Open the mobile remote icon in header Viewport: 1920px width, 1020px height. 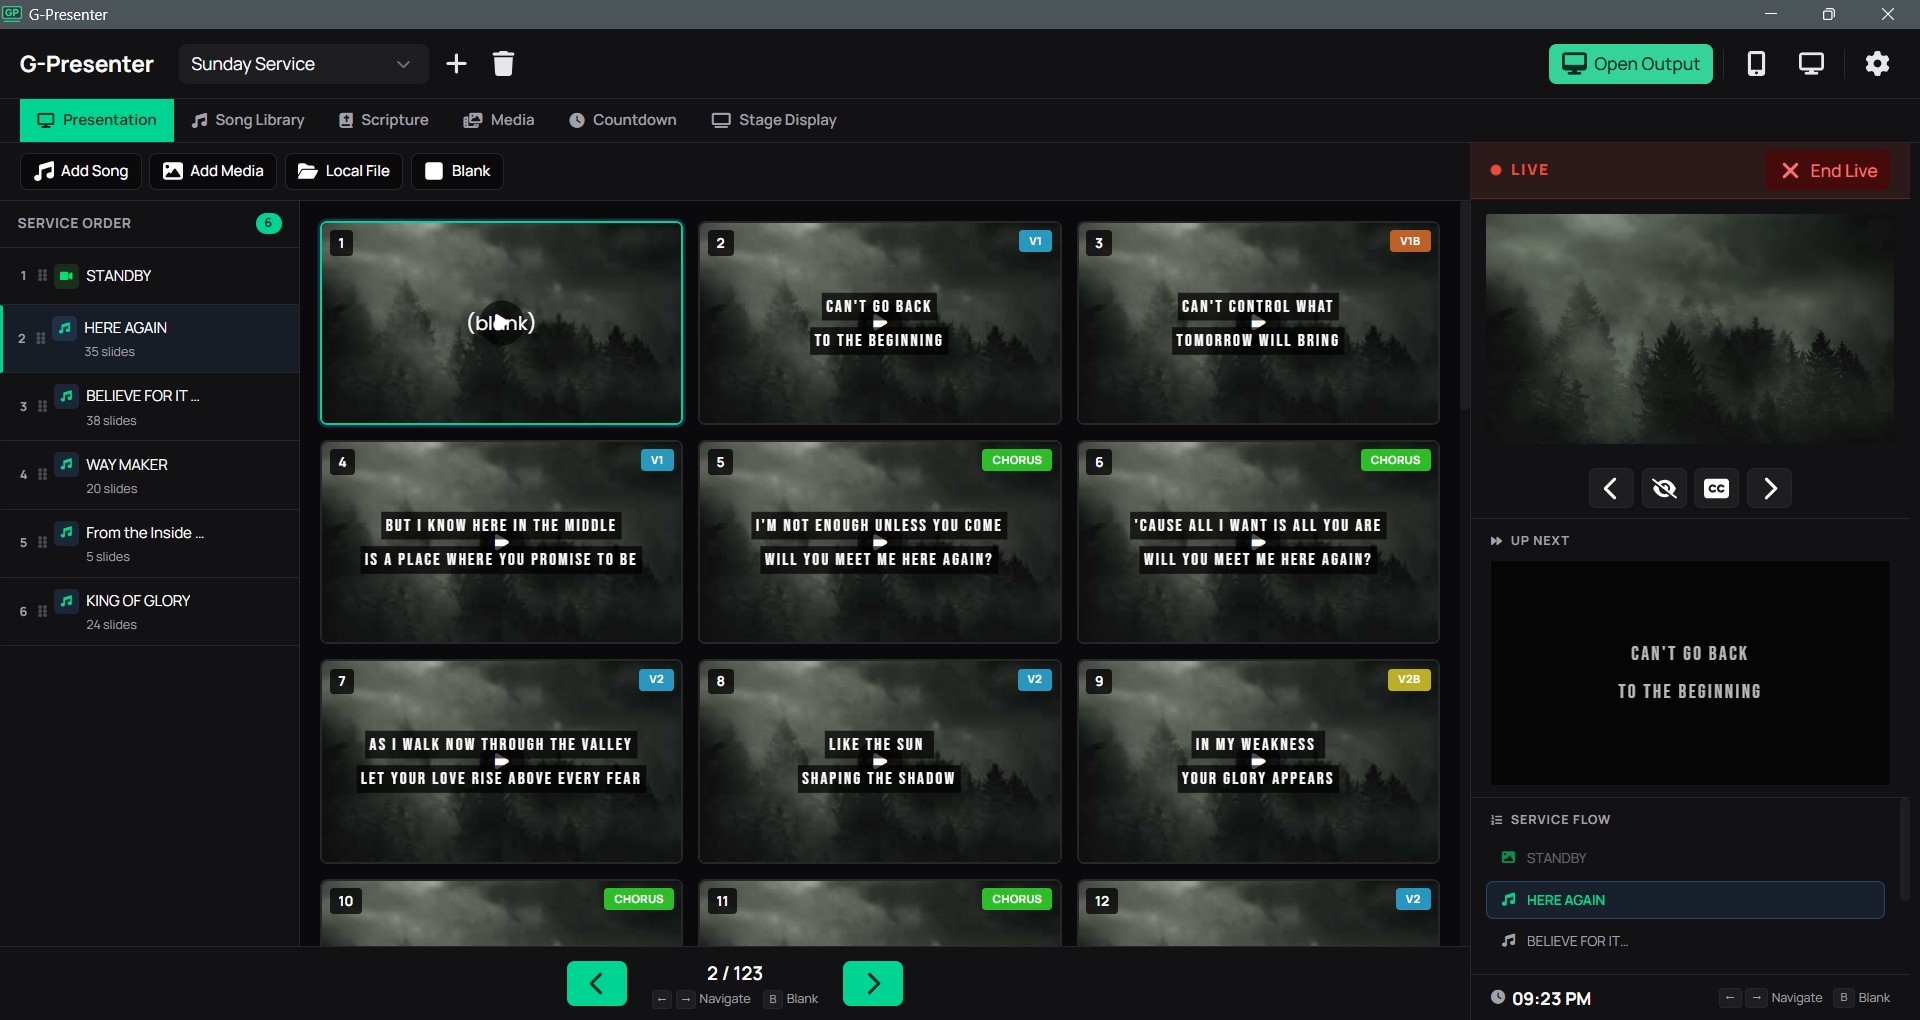[1757, 63]
